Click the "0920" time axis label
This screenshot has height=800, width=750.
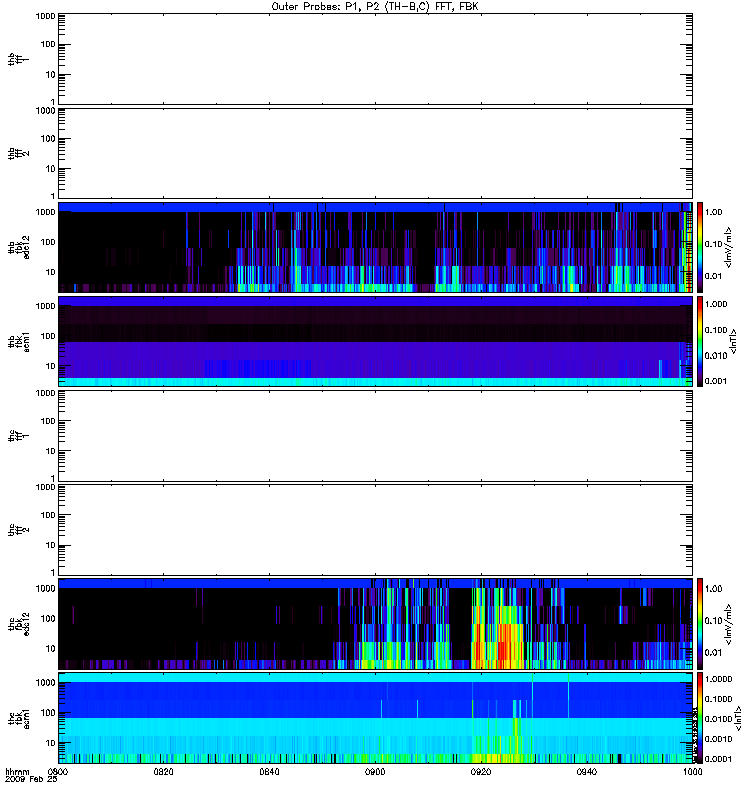click(481, 772)
